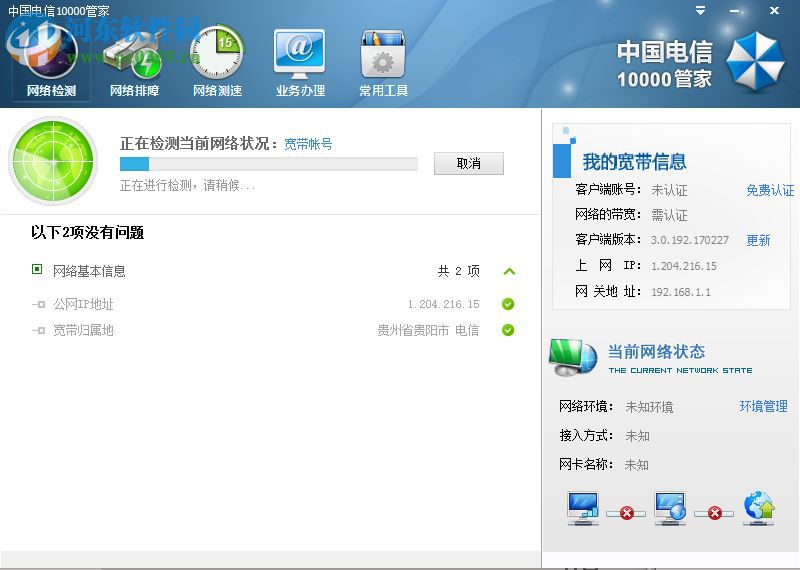This screenshot has width=800, height=570.
Task: Click the 我的宽带信息 panel heading
Action: 635,162
